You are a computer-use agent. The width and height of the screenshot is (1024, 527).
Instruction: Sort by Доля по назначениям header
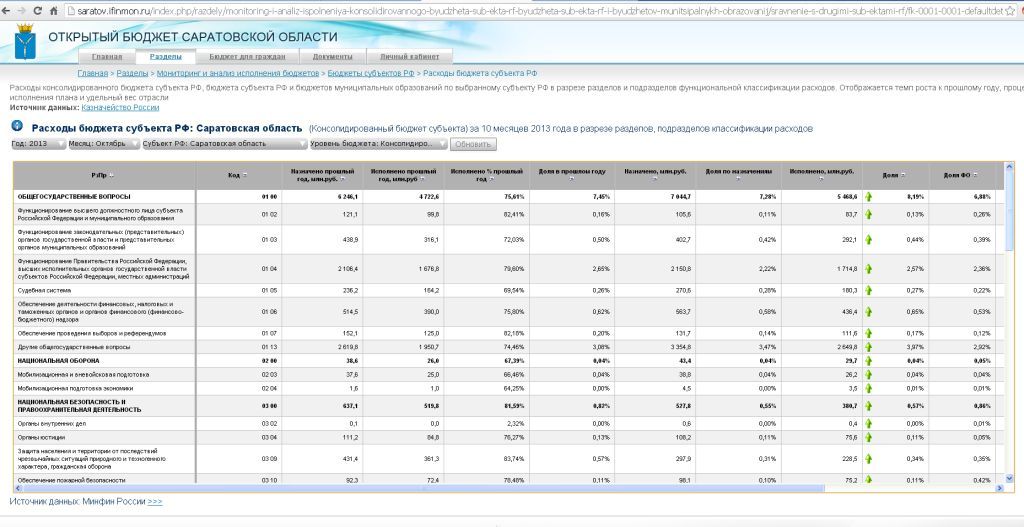[739, 174]
